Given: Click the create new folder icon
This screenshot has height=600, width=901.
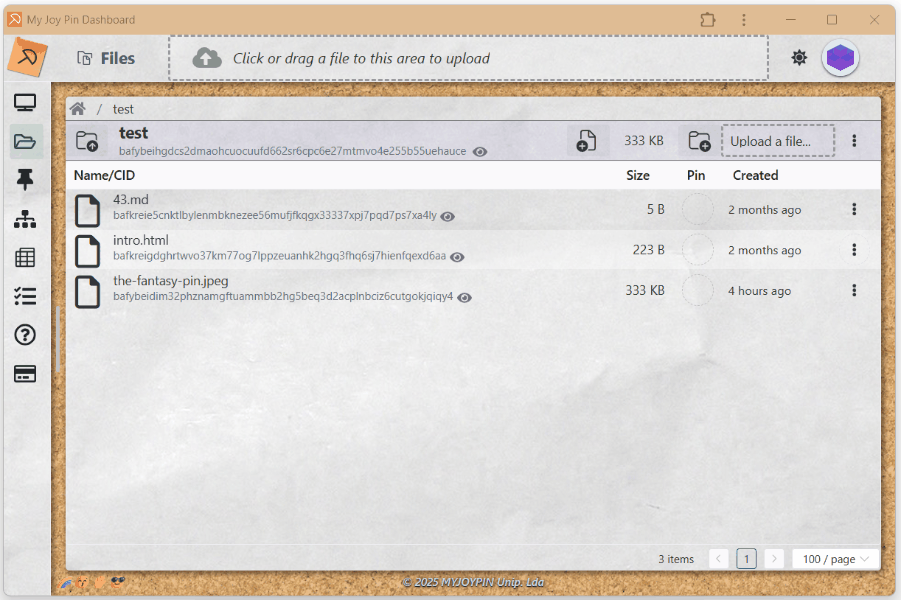Looking at the screenshot, I should point(699,141).
